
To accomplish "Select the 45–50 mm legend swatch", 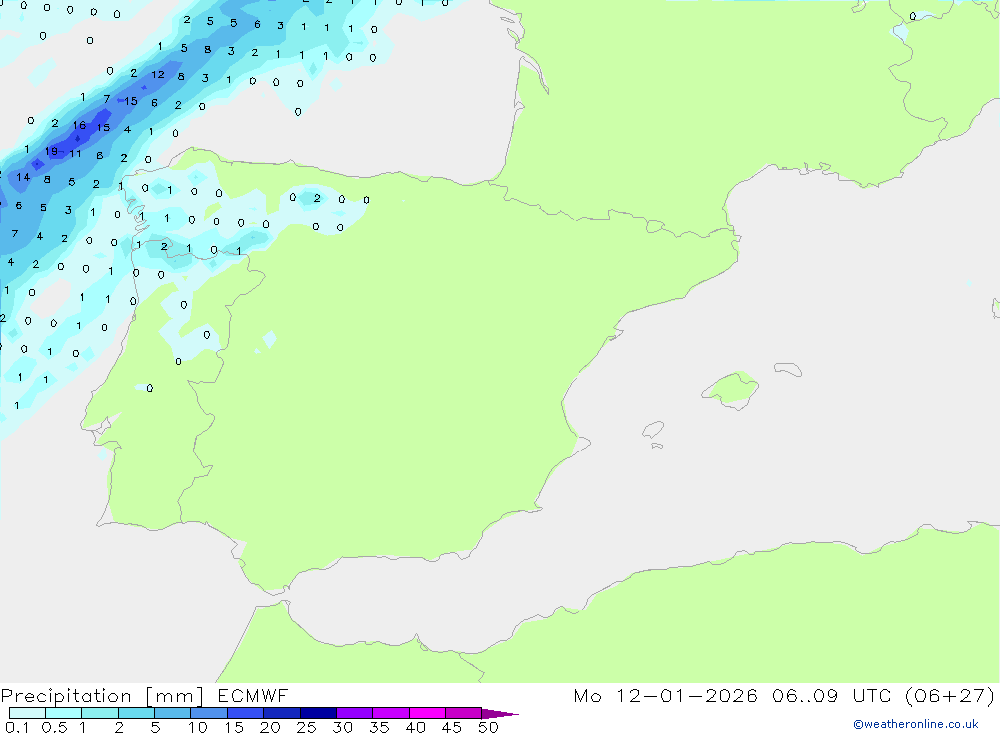I will [x=463, y=713].
